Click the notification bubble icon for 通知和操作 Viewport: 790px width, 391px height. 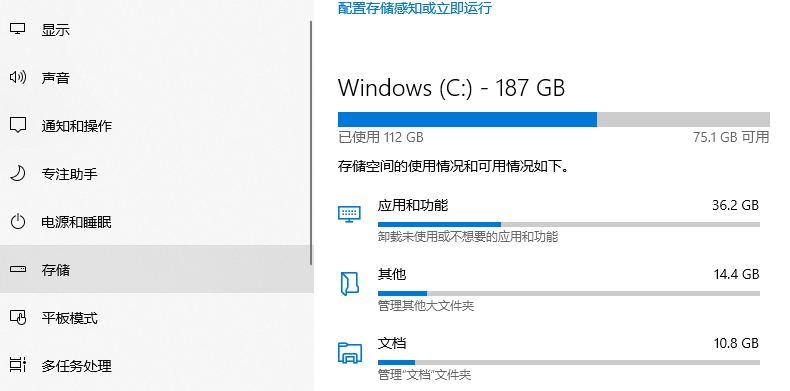coord(18,125)
